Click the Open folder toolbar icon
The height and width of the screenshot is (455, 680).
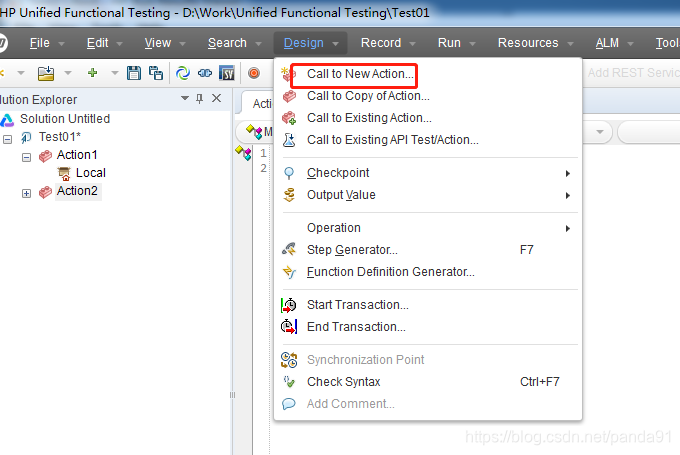[x=46, y=73]
